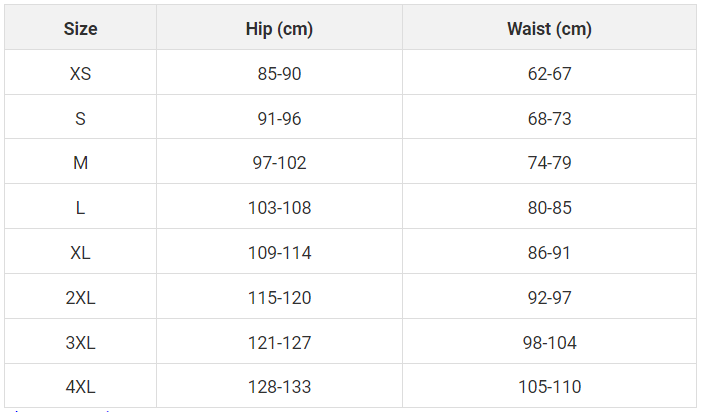This screenshot has height=412, width=701.
Task: Click the Size column header
Action: click(x=80, y=27)
